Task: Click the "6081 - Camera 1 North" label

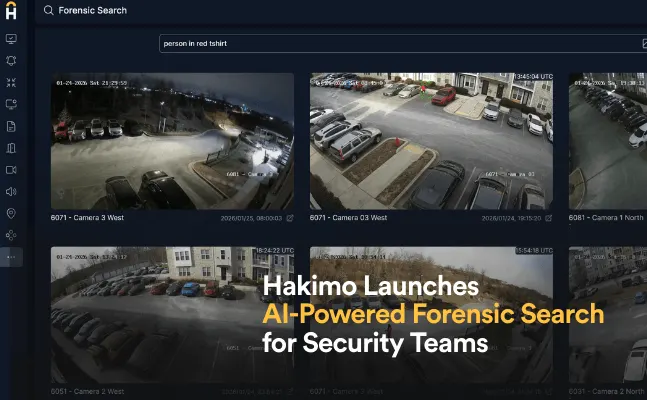Action: click(x=606, y=218)
